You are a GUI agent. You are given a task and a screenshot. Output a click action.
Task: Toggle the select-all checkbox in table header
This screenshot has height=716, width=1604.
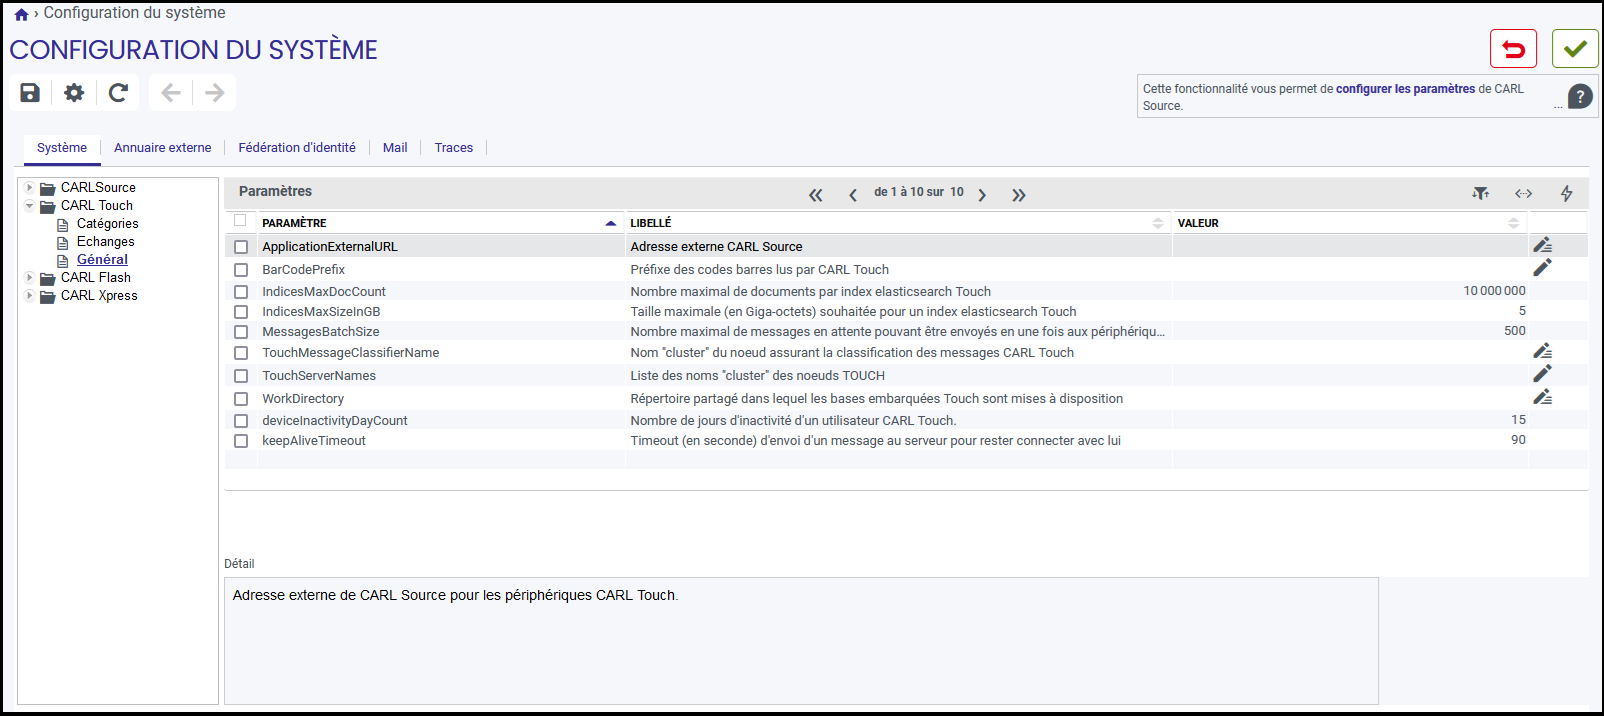240,221
